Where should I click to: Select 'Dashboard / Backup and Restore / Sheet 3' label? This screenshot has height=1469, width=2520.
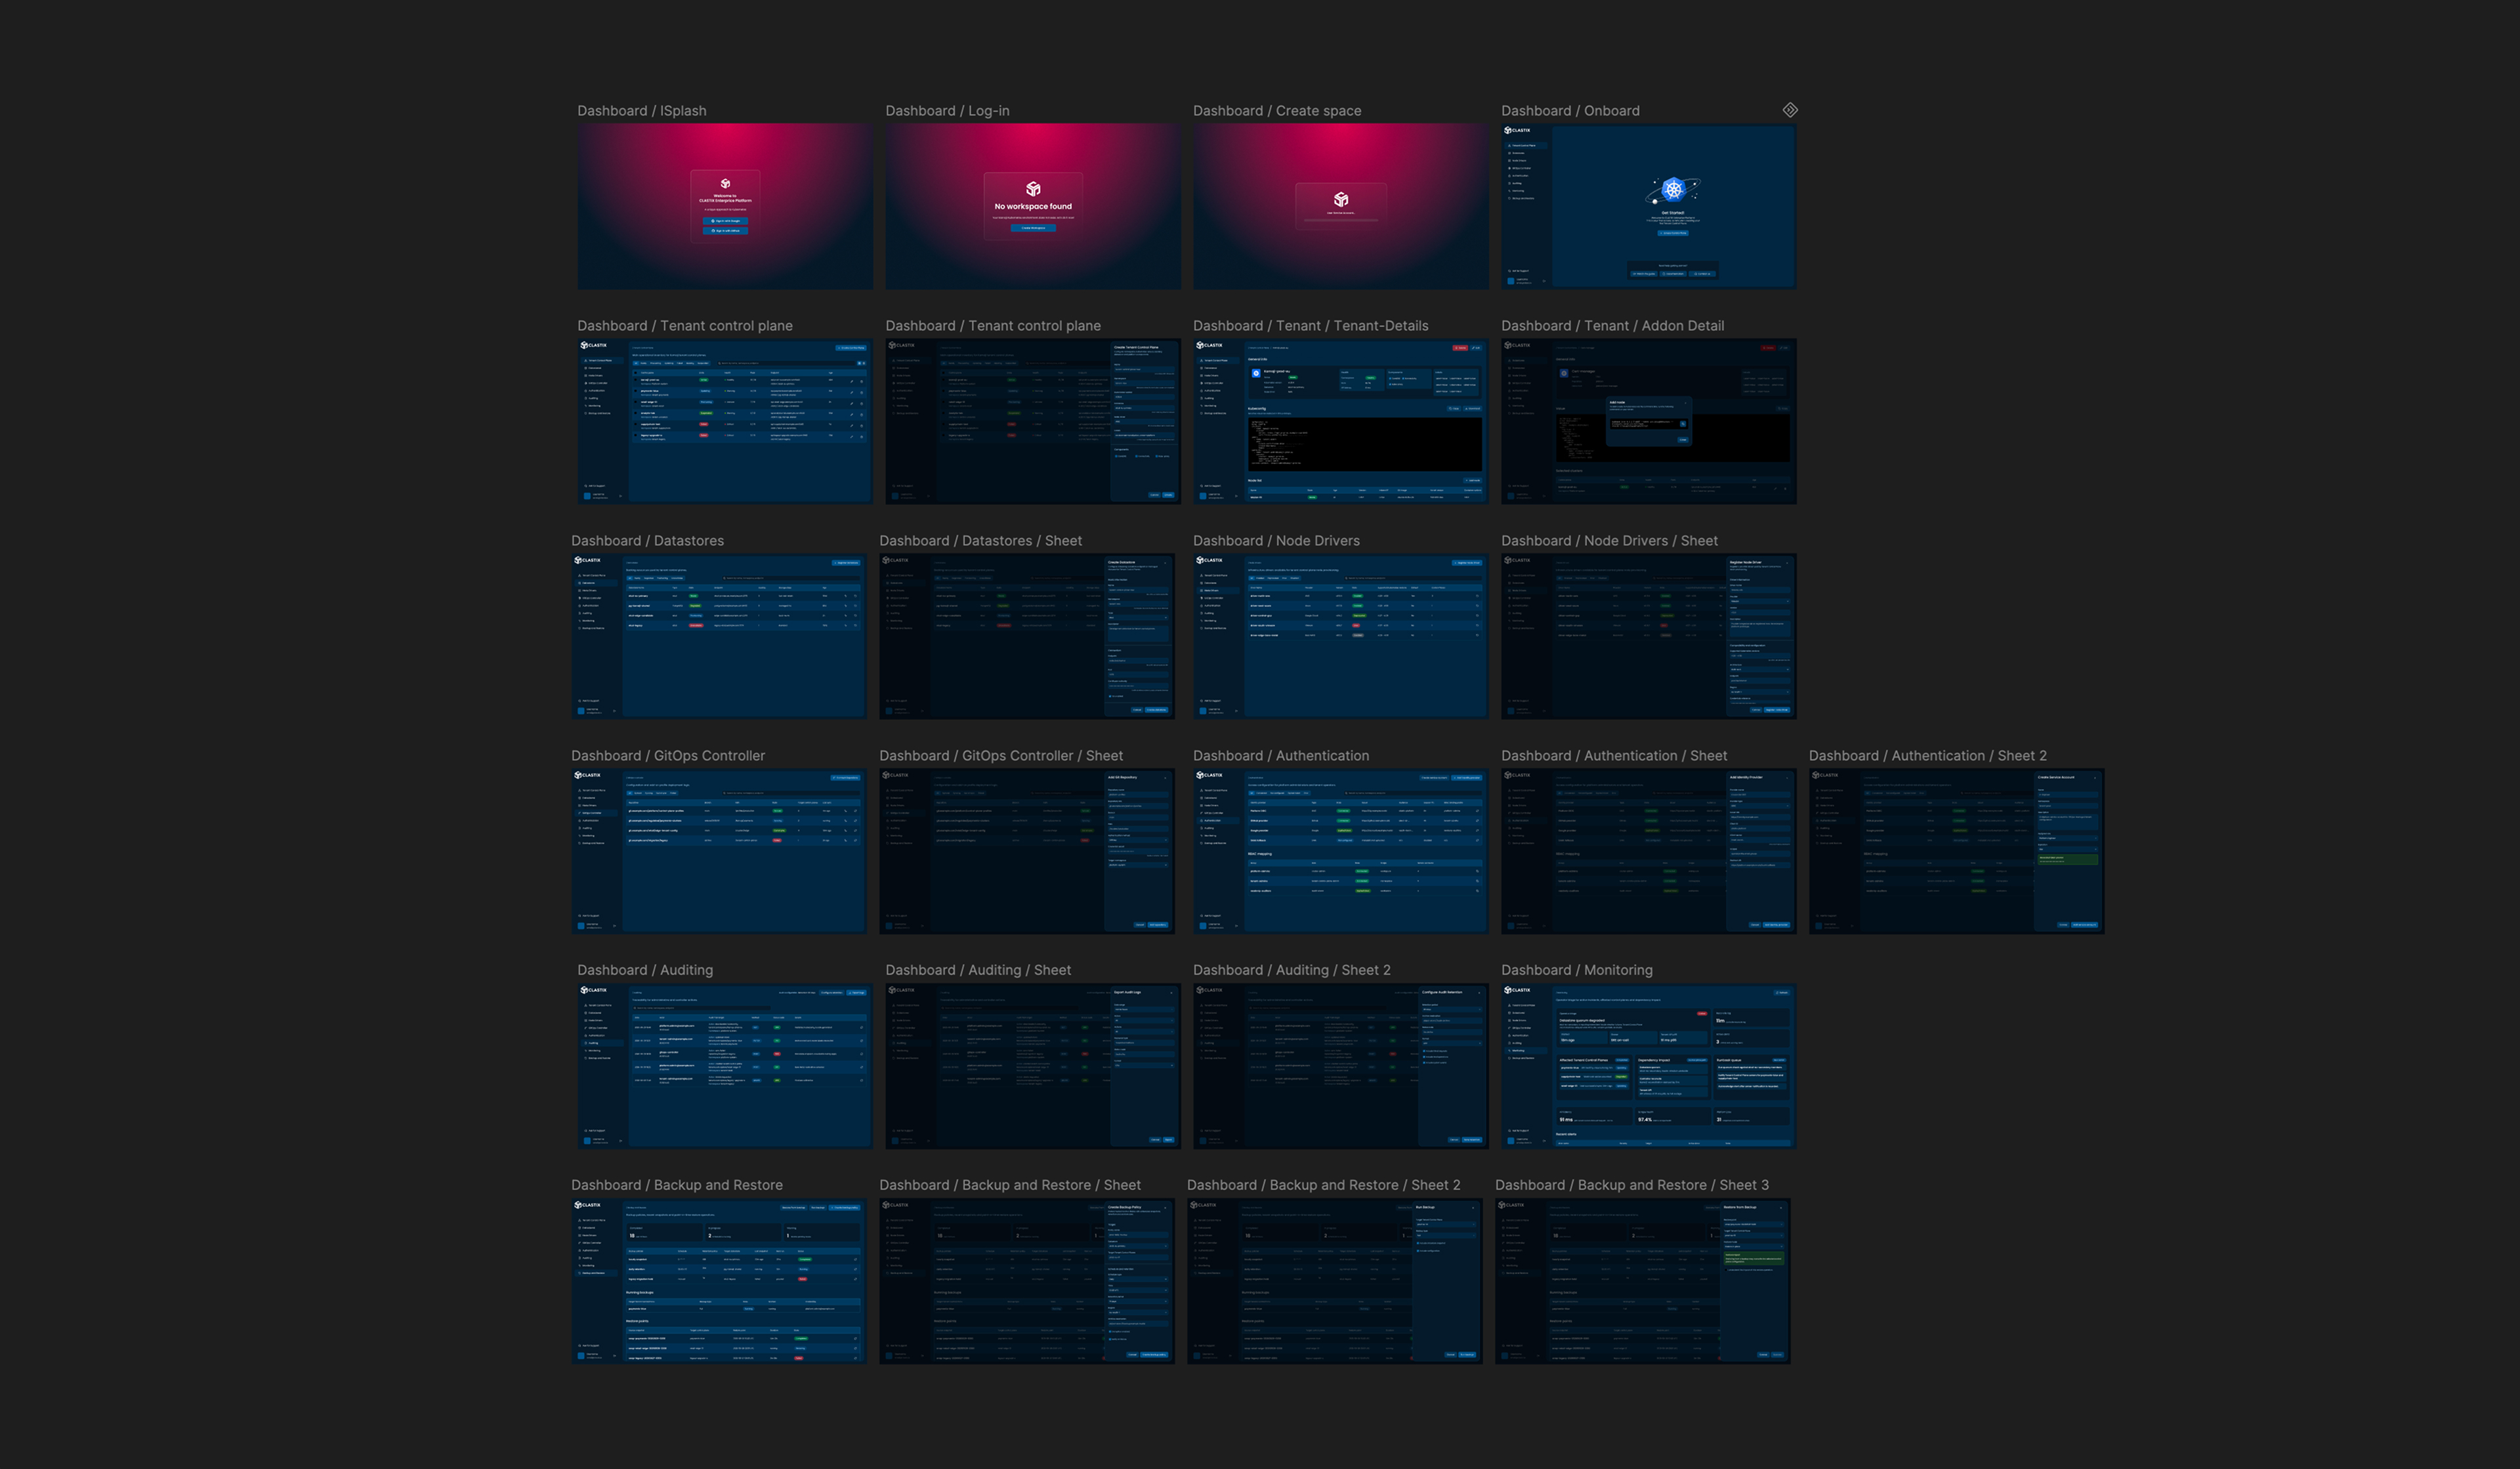tap(1632, 1185)
